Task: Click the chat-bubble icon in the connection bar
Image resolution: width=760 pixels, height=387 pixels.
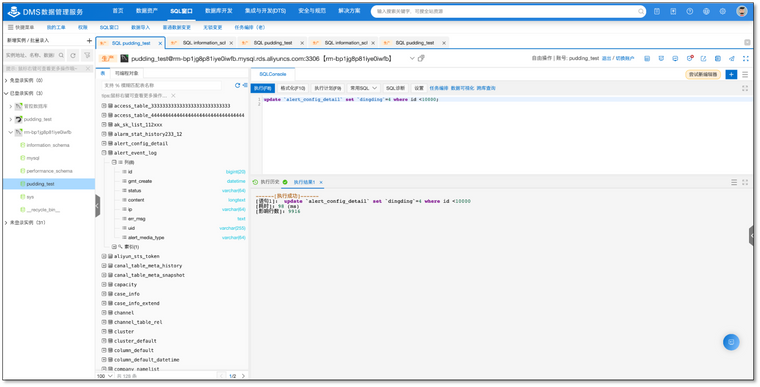Action: click(675, 58)
